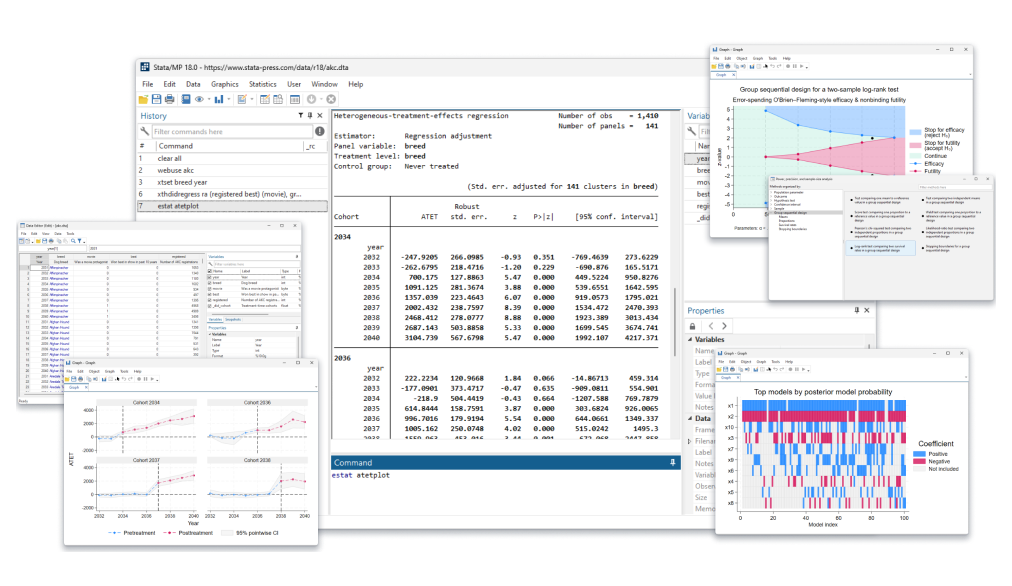This screenshot has height=586, width=1012.
Task: Click the filter funnel icon in Data Editor toolbar
Action: [79, 241]
